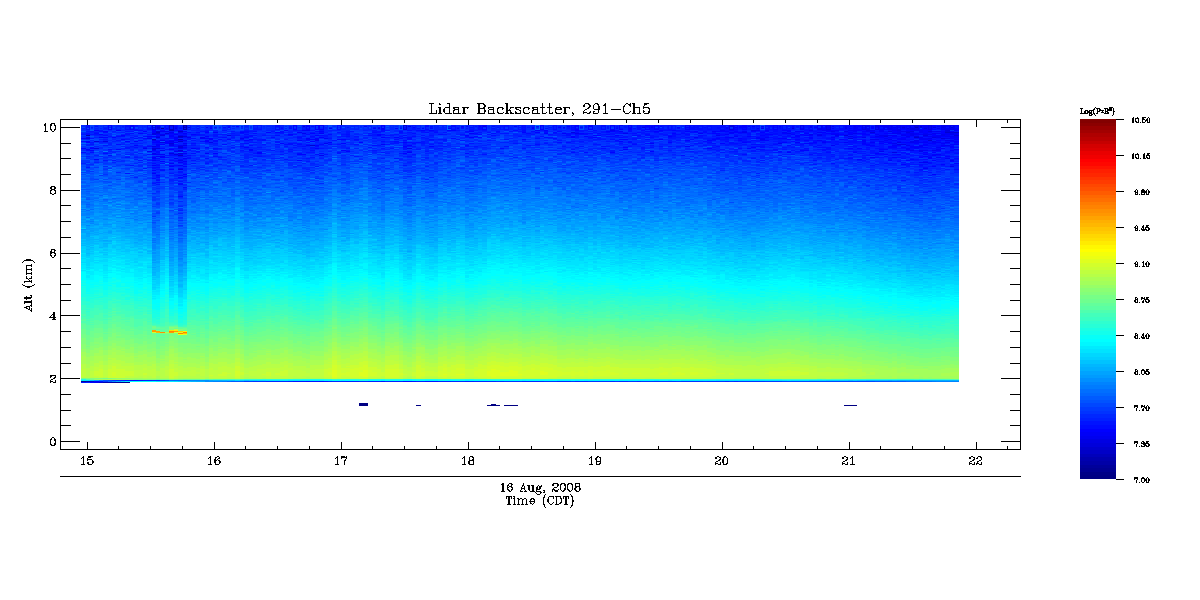The height and width of the screenshot is (600, 1200).
Task: Click the colorbar label '7.35'
Action: (x=1141, y=444)
